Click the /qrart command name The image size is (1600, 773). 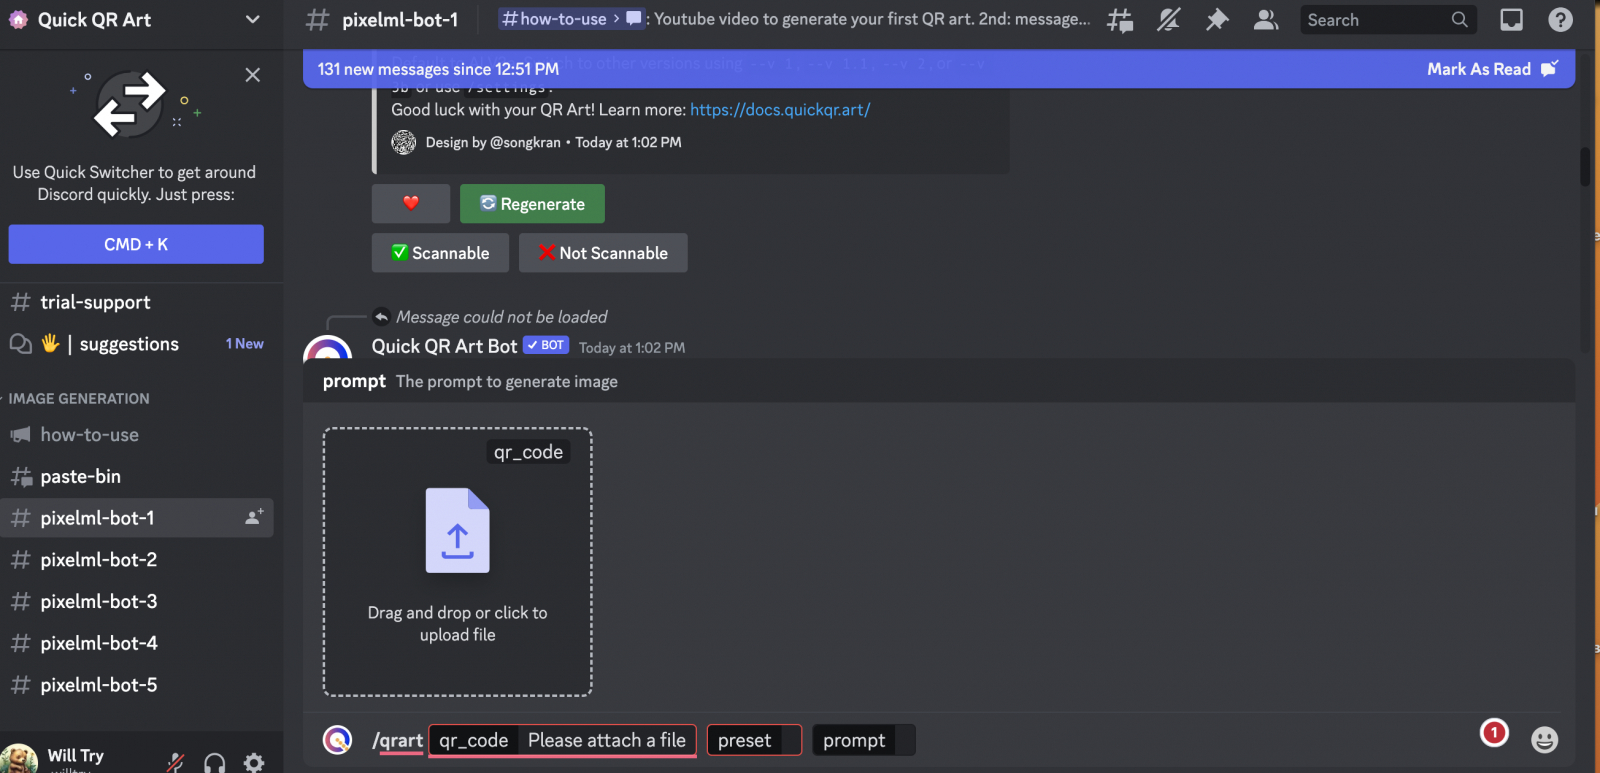click(x=398, y=740)
